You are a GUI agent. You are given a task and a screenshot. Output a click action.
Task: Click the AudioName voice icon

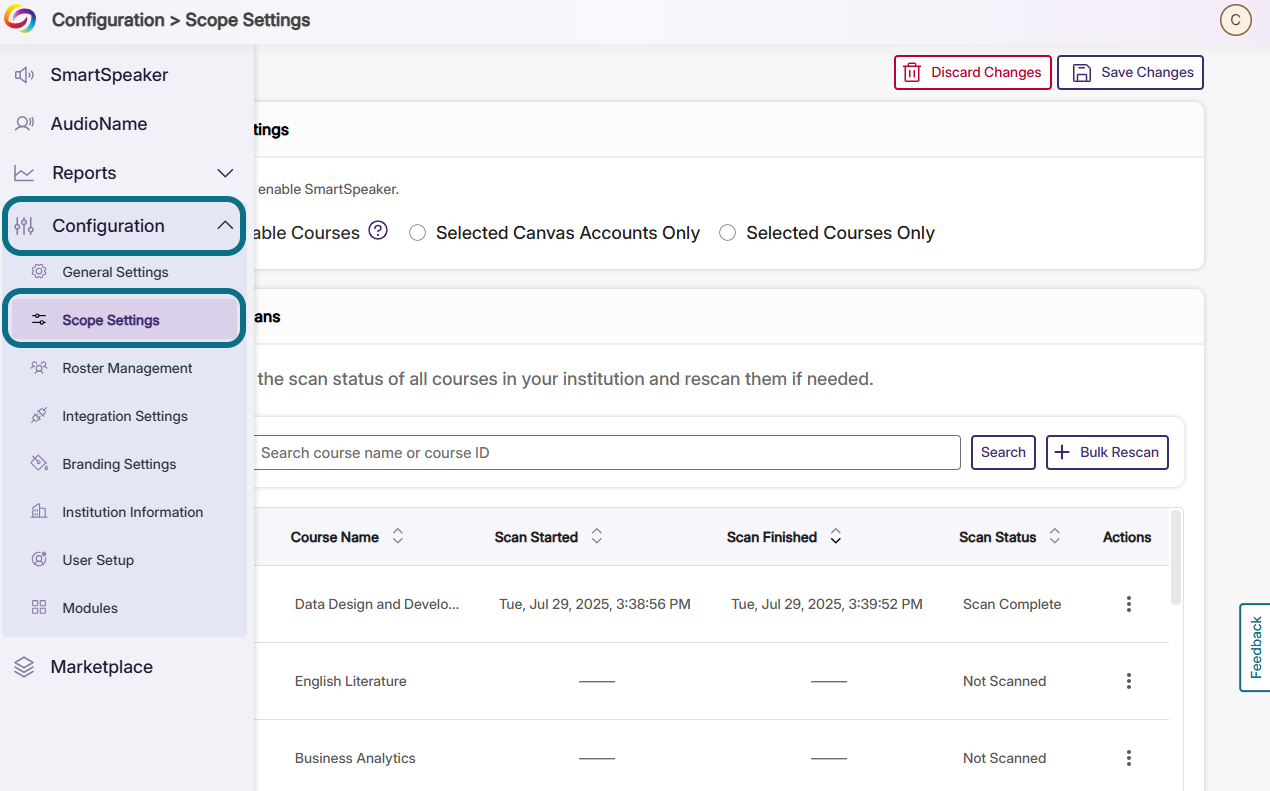[25, 124]
